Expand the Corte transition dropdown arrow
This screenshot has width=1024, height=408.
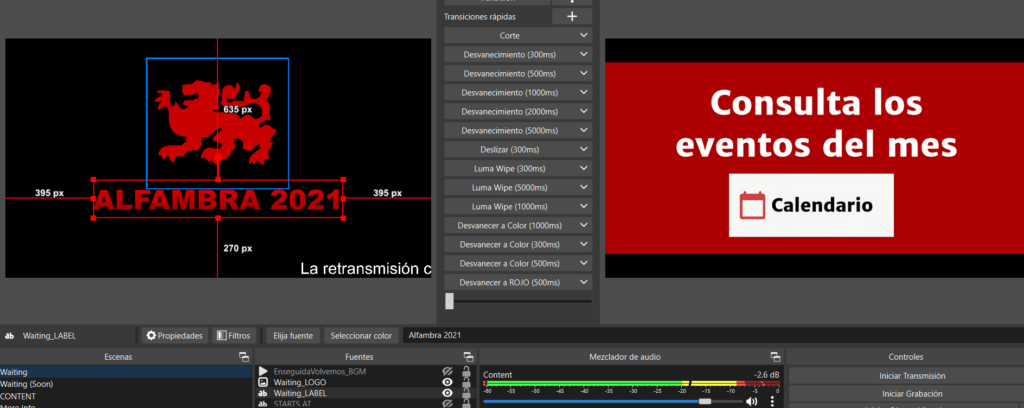point(584,36)
